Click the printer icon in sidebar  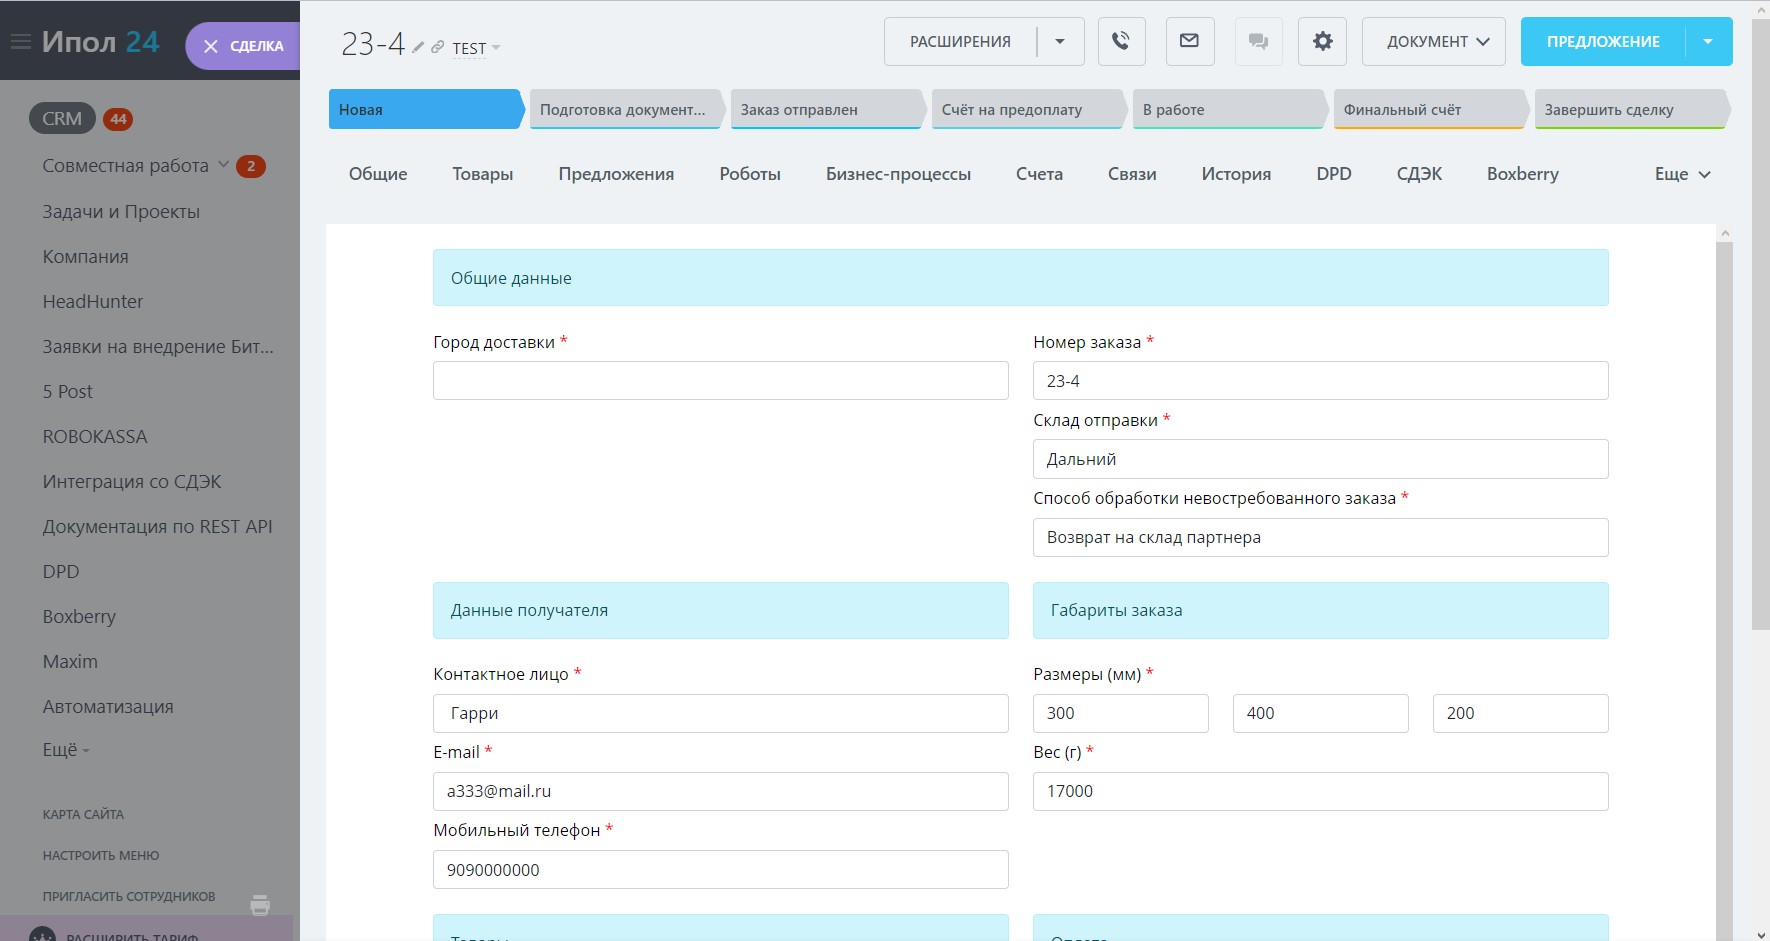(260, 905)
